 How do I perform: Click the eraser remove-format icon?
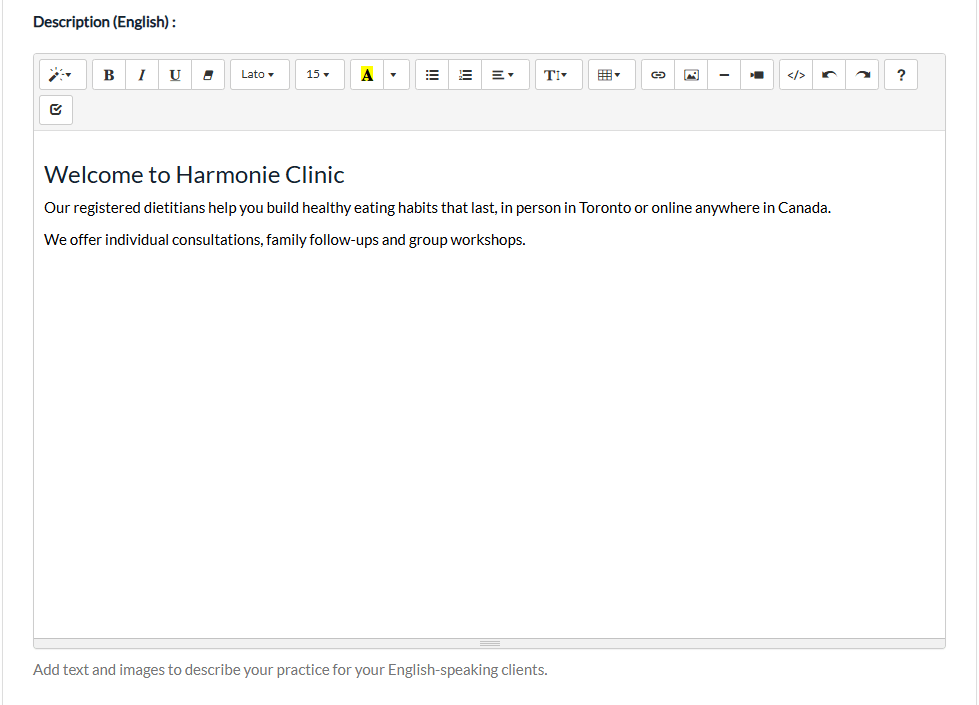coord(208,75)
